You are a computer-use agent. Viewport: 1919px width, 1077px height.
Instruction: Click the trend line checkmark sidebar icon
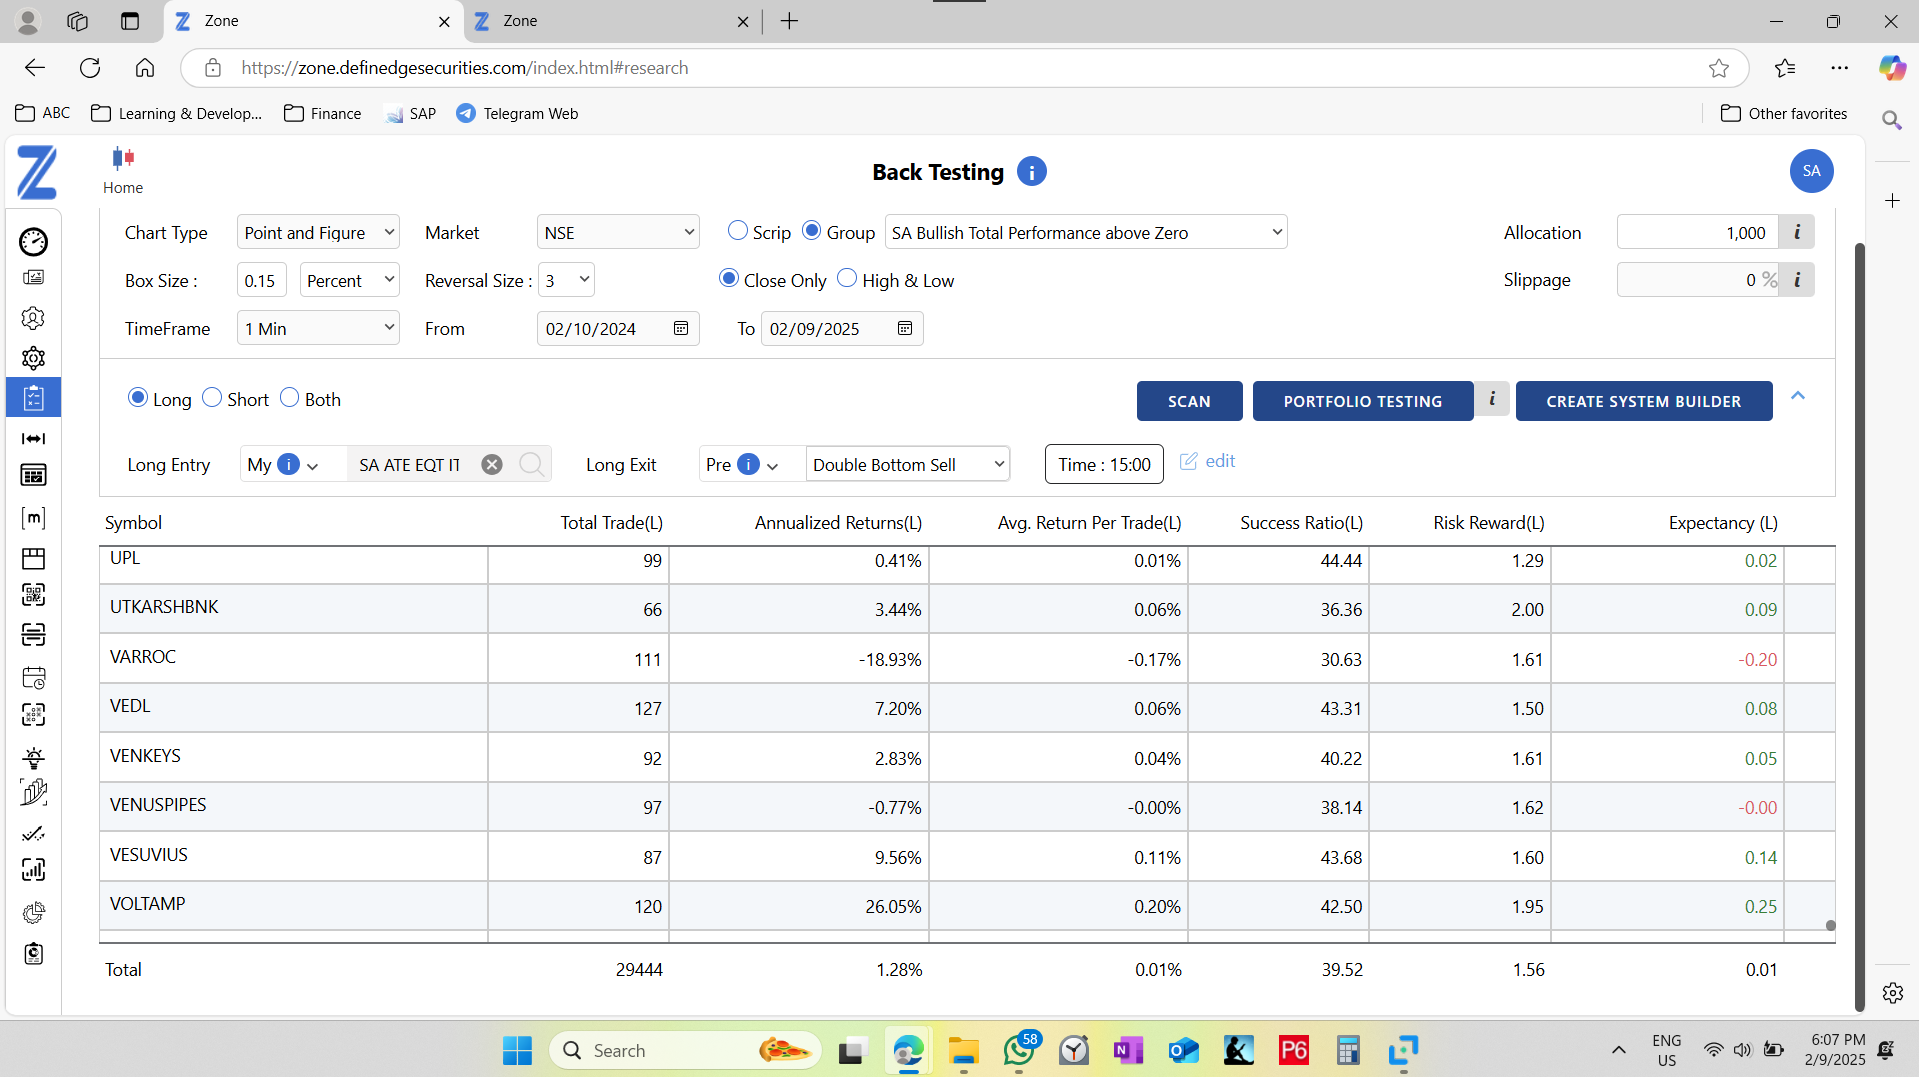coord(33,833)
